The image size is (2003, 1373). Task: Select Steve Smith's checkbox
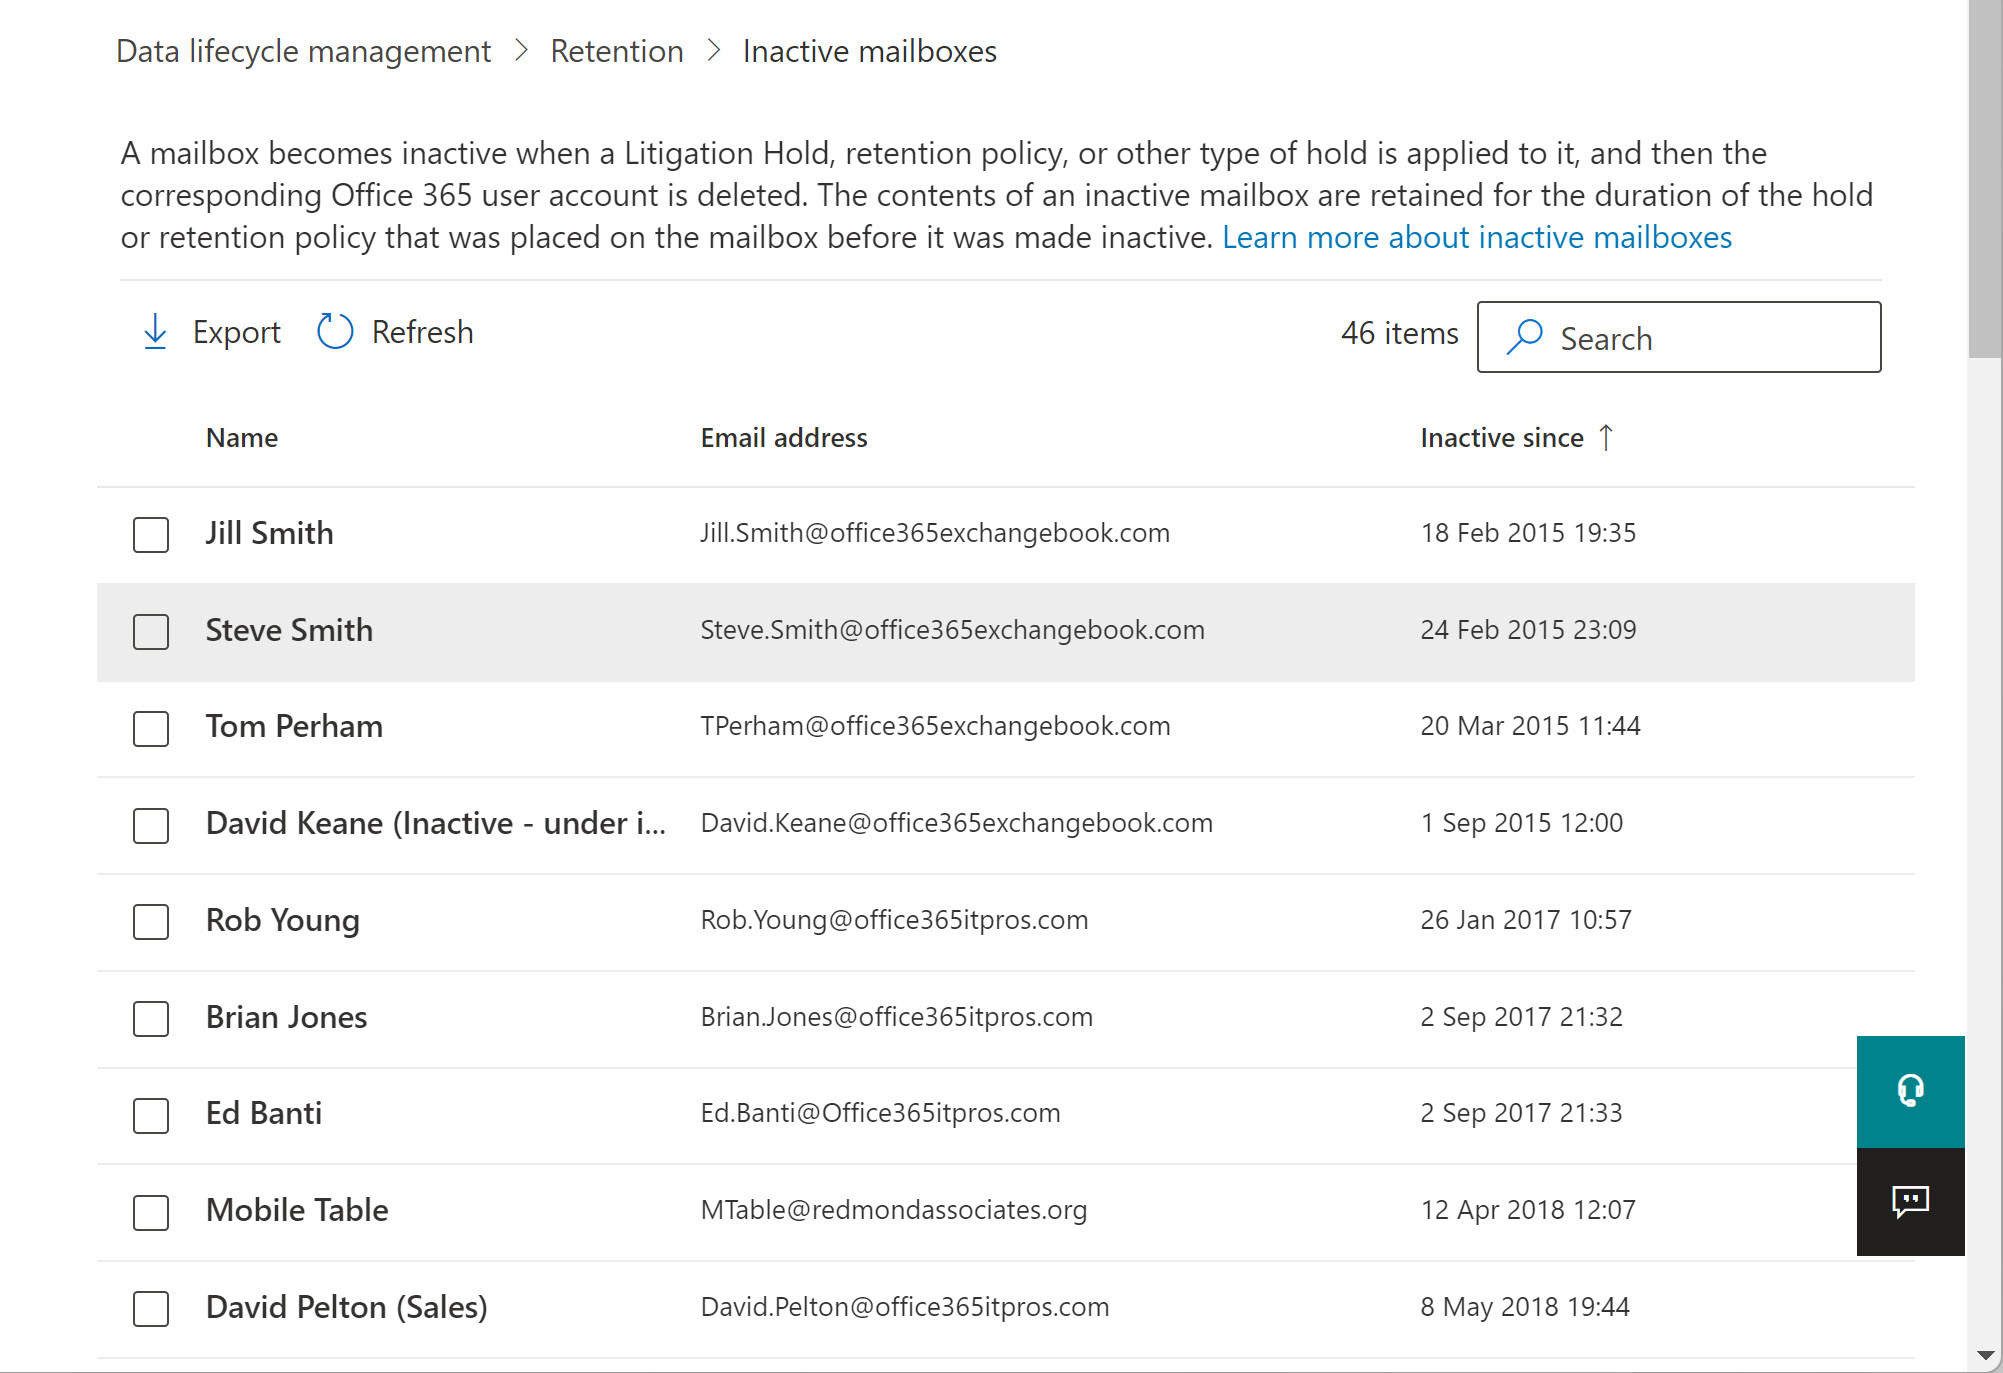click(x=151, y=631)
